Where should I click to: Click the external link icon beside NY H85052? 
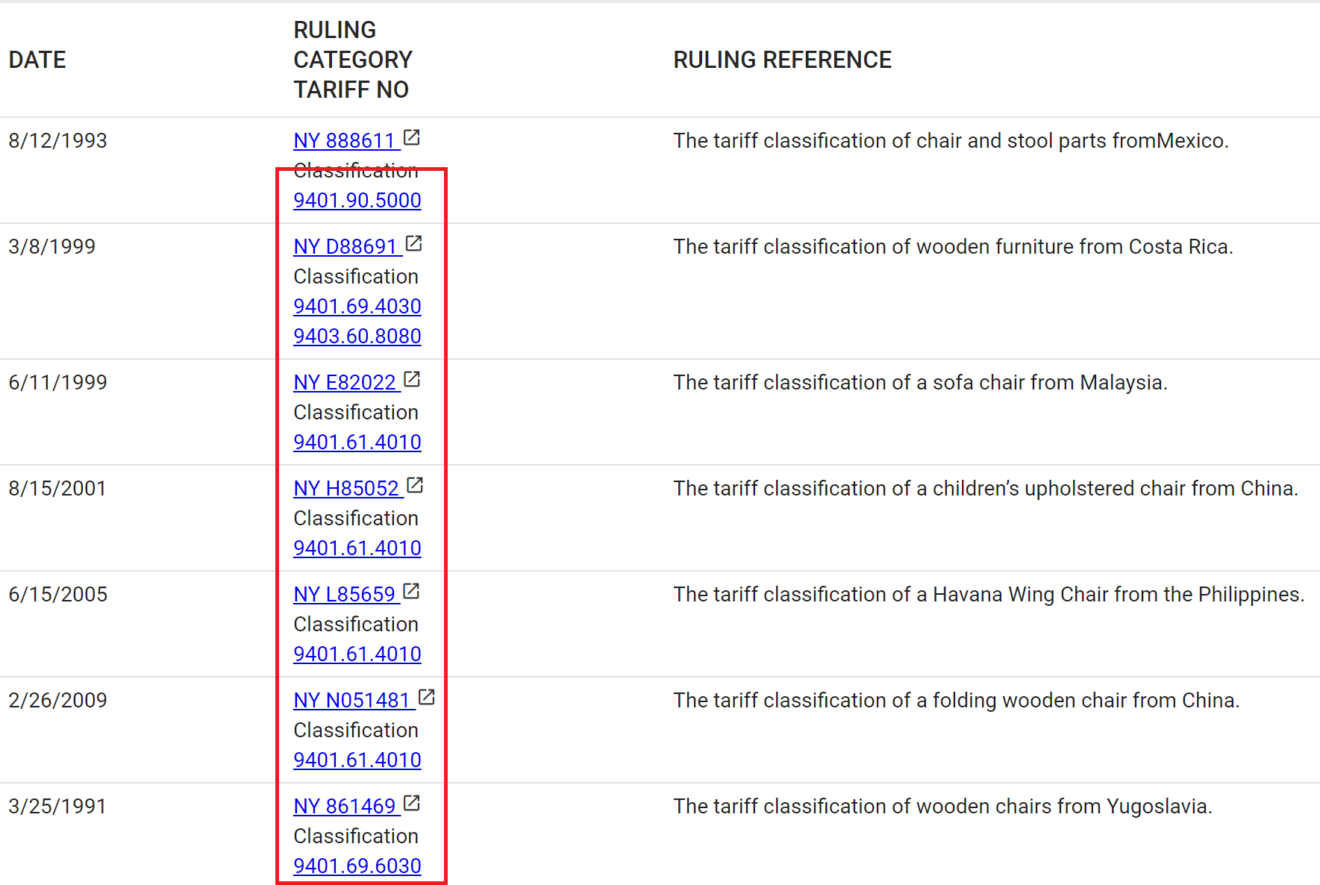click(x=414, y=485)
